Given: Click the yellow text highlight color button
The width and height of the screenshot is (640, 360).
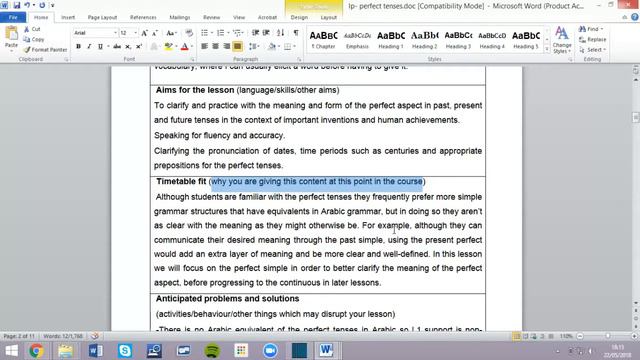Looking at the screenshot, I should tap(168, 47).
